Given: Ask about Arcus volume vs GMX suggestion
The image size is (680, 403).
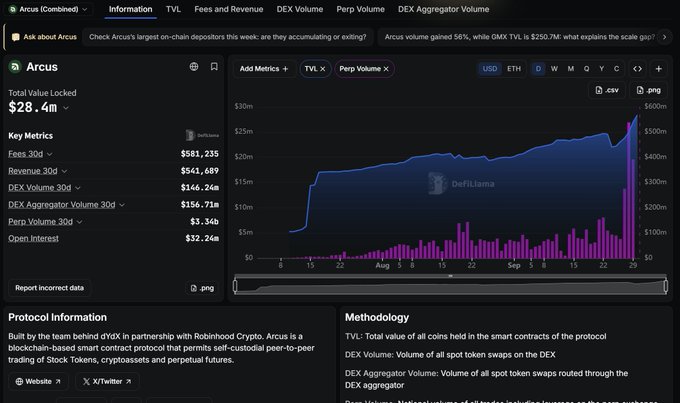Looking at the screenshot, I should click(x=520, y=37).
